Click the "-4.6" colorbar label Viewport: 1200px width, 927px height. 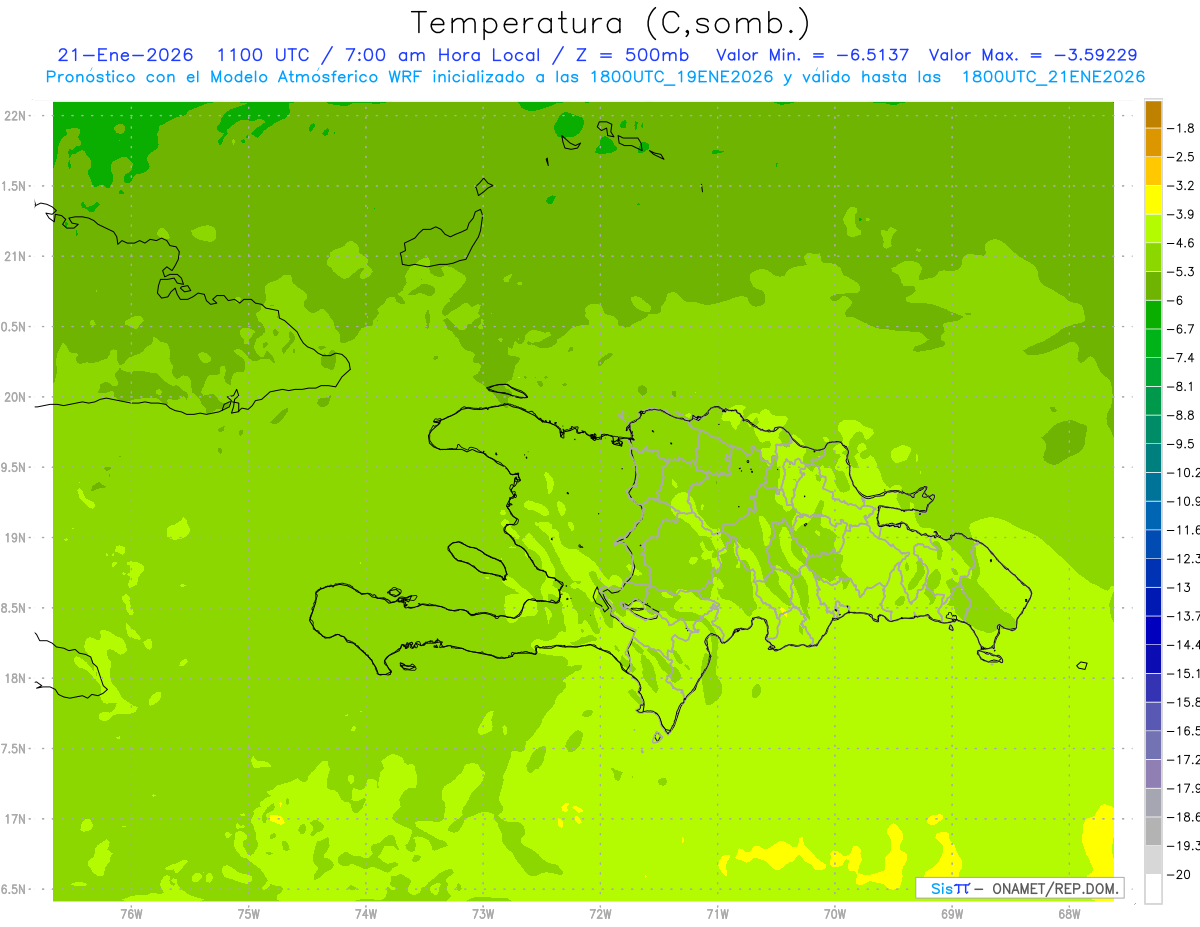point(1183,243)
